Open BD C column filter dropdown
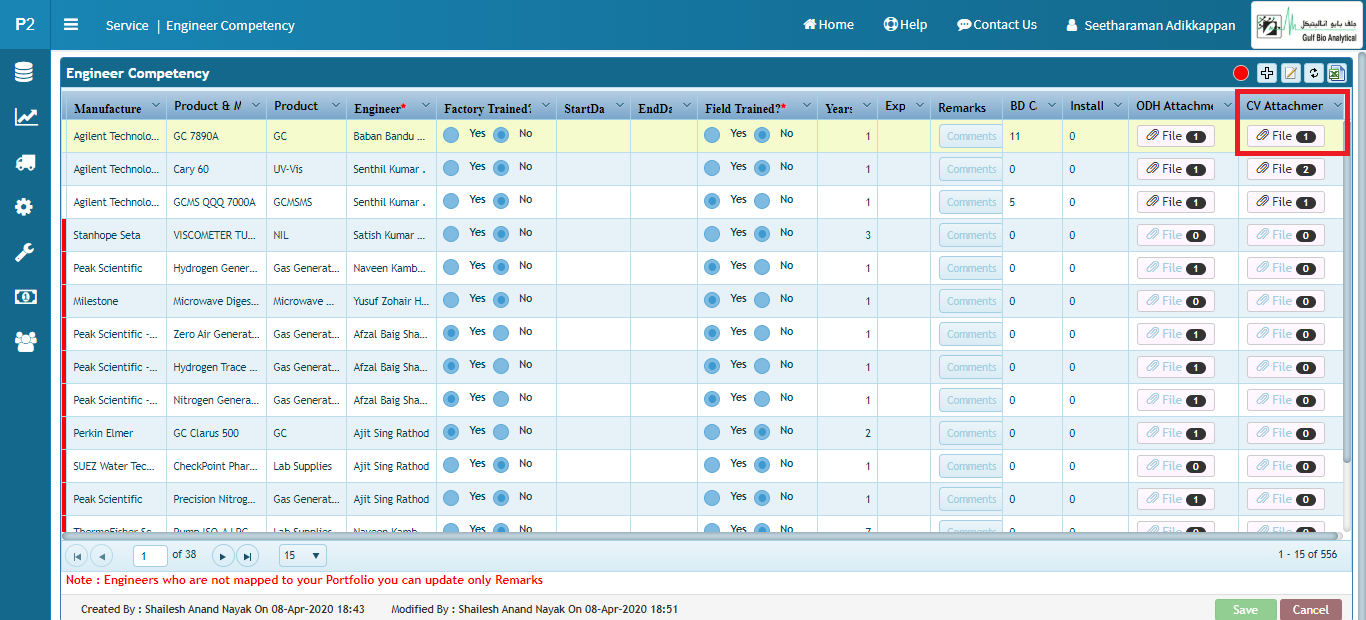 tap(1050, 106)
